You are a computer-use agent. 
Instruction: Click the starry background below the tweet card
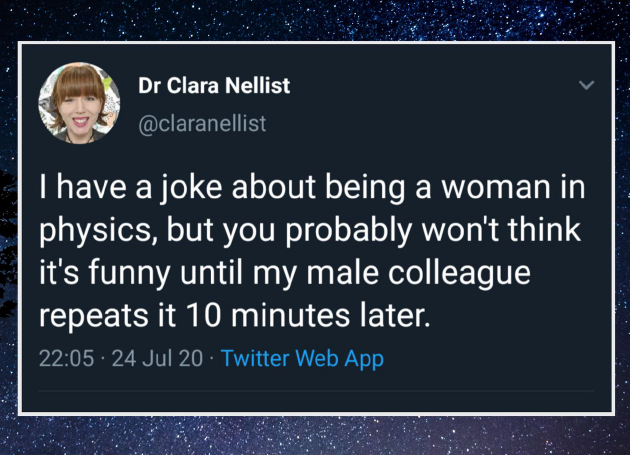coord(315,435)
